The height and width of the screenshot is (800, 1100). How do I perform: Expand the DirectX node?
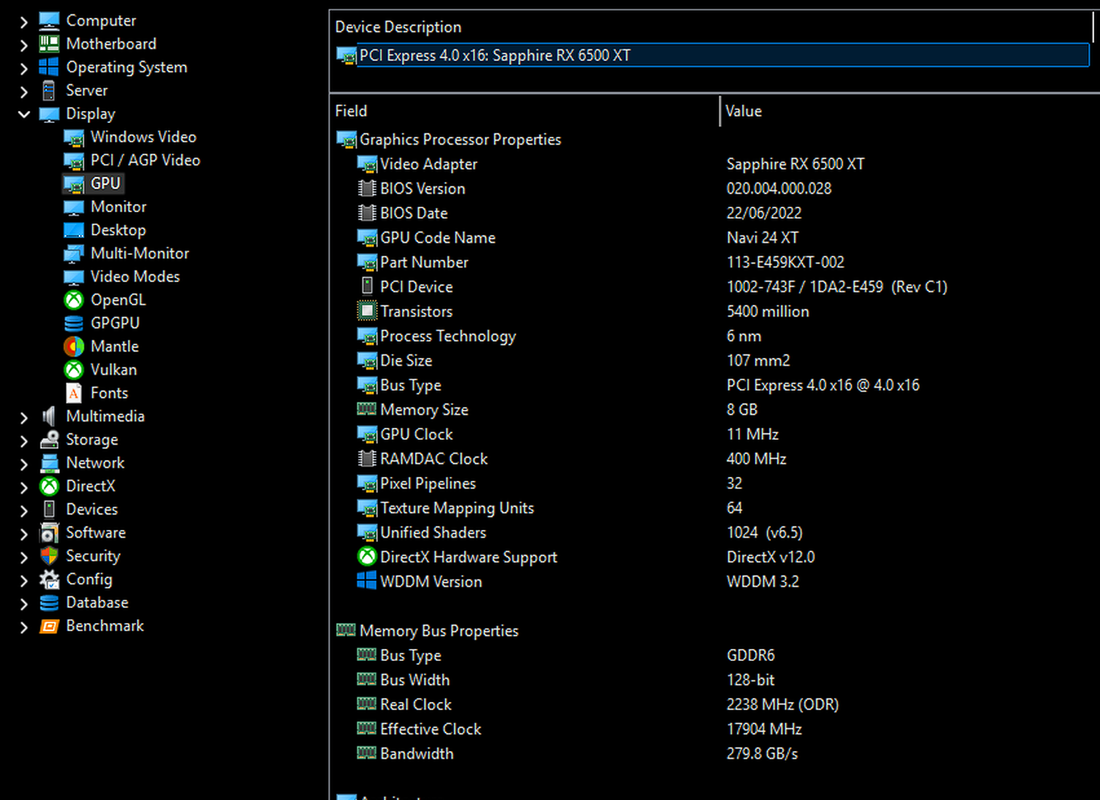pyautogui.click(x=24, y=487)
